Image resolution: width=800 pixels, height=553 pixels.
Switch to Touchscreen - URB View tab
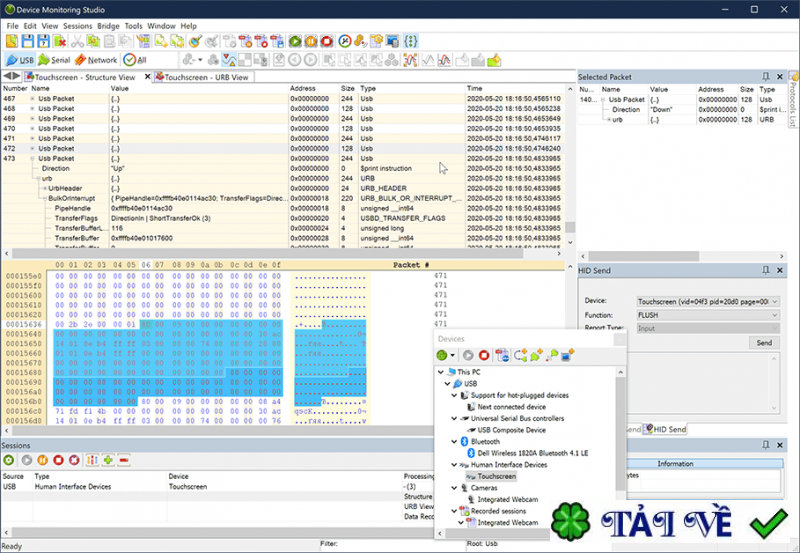[x=202, y=77]
